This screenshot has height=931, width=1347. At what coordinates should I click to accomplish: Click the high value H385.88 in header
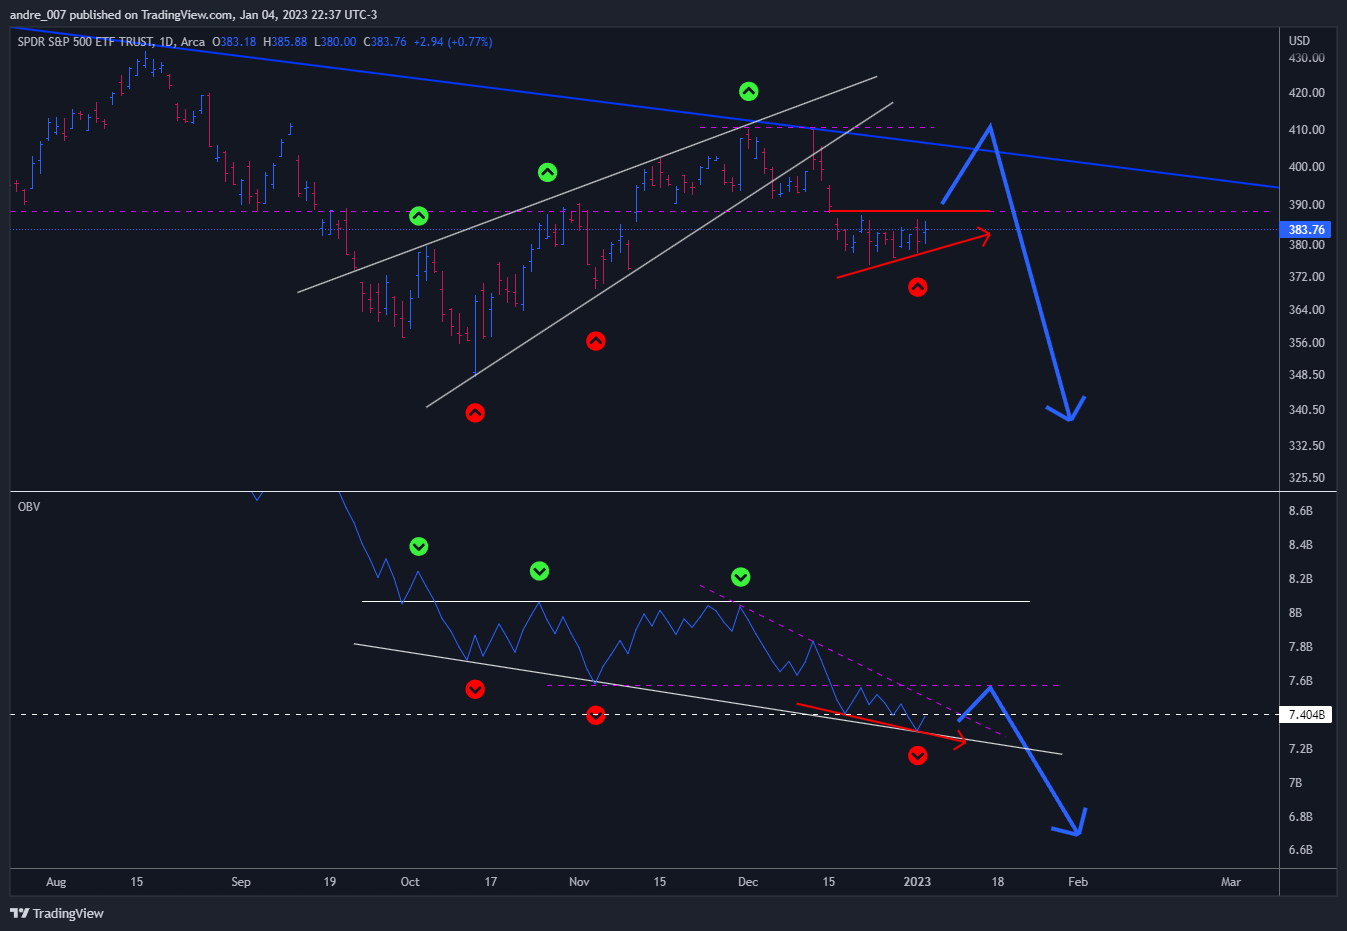tap(285, 42)
